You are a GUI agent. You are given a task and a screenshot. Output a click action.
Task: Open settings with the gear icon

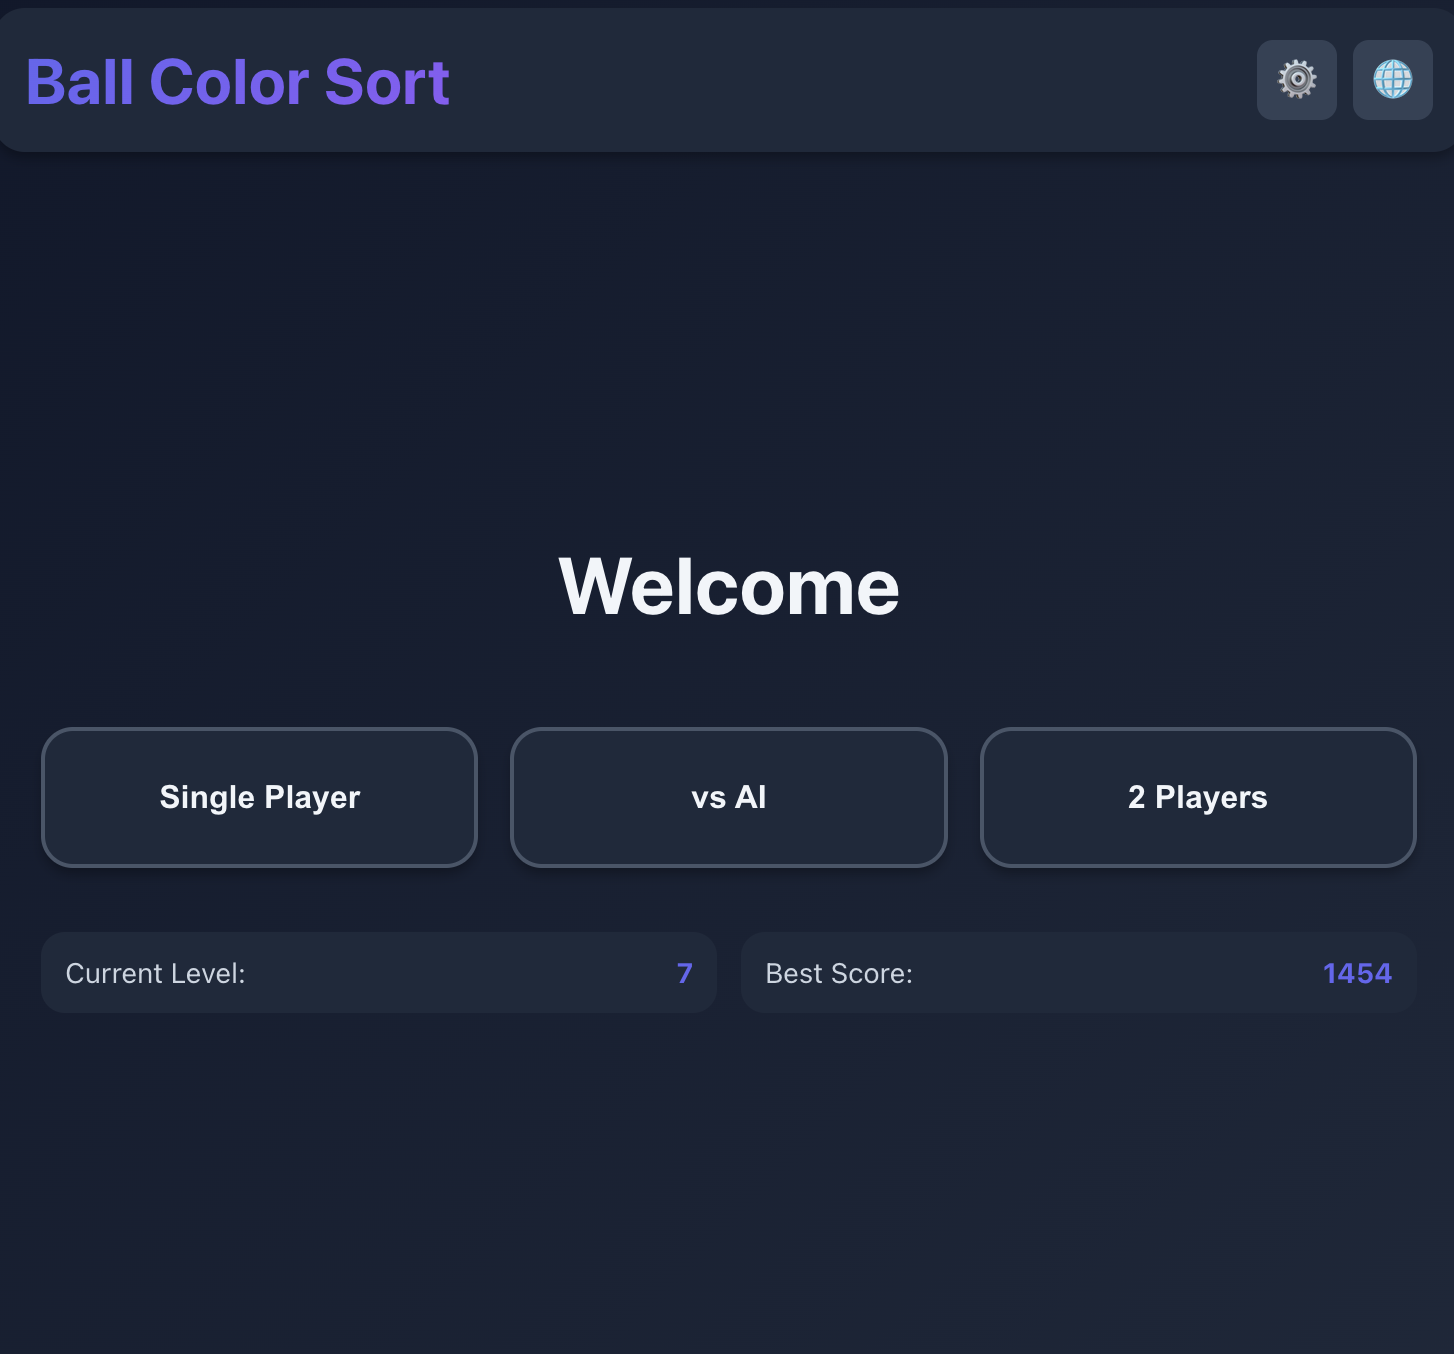tap(1296, 80)
